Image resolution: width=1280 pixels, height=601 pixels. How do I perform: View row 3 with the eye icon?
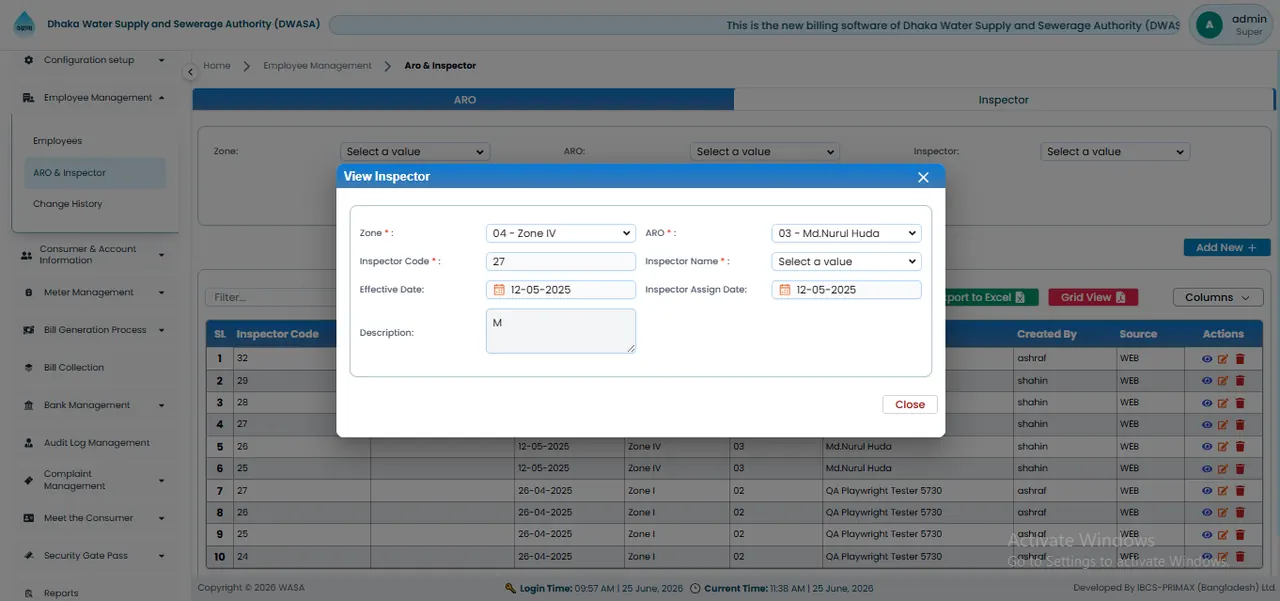[1207, 402]
